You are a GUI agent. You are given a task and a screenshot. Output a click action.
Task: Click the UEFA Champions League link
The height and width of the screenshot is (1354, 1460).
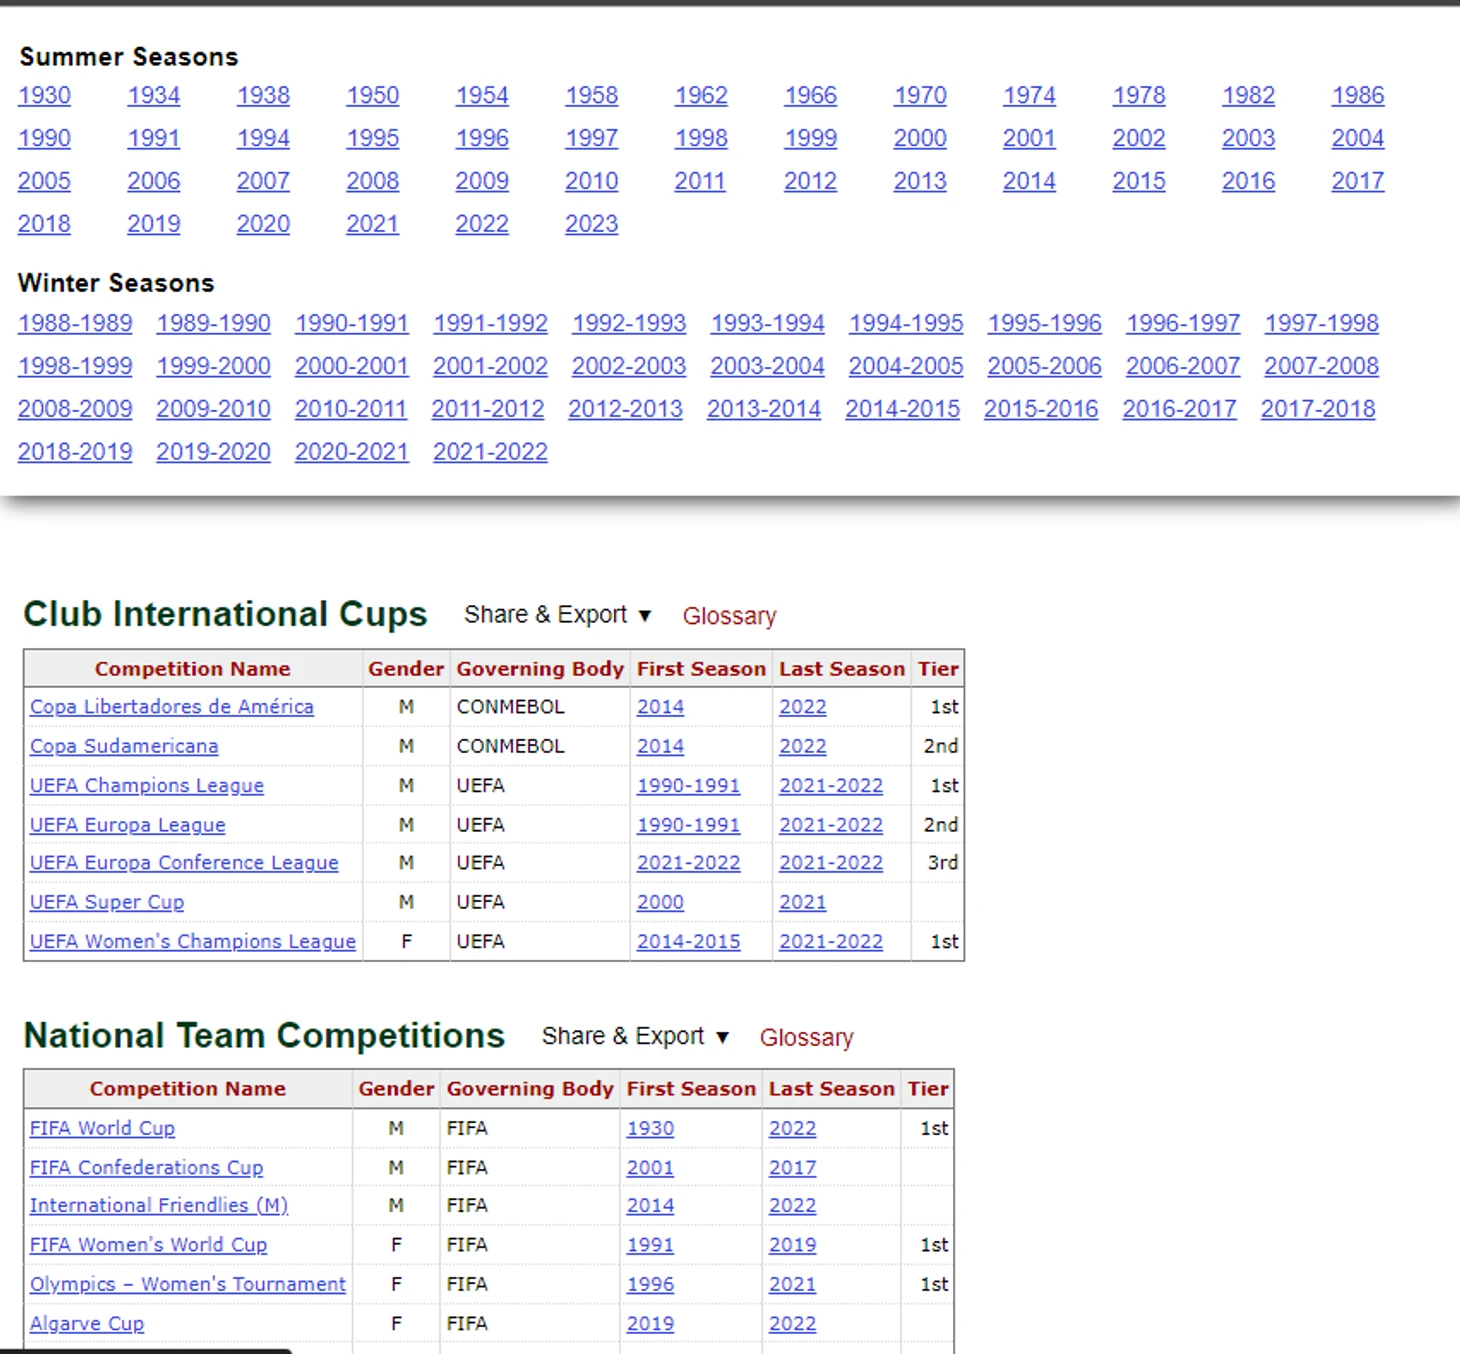tap(146, 786)
